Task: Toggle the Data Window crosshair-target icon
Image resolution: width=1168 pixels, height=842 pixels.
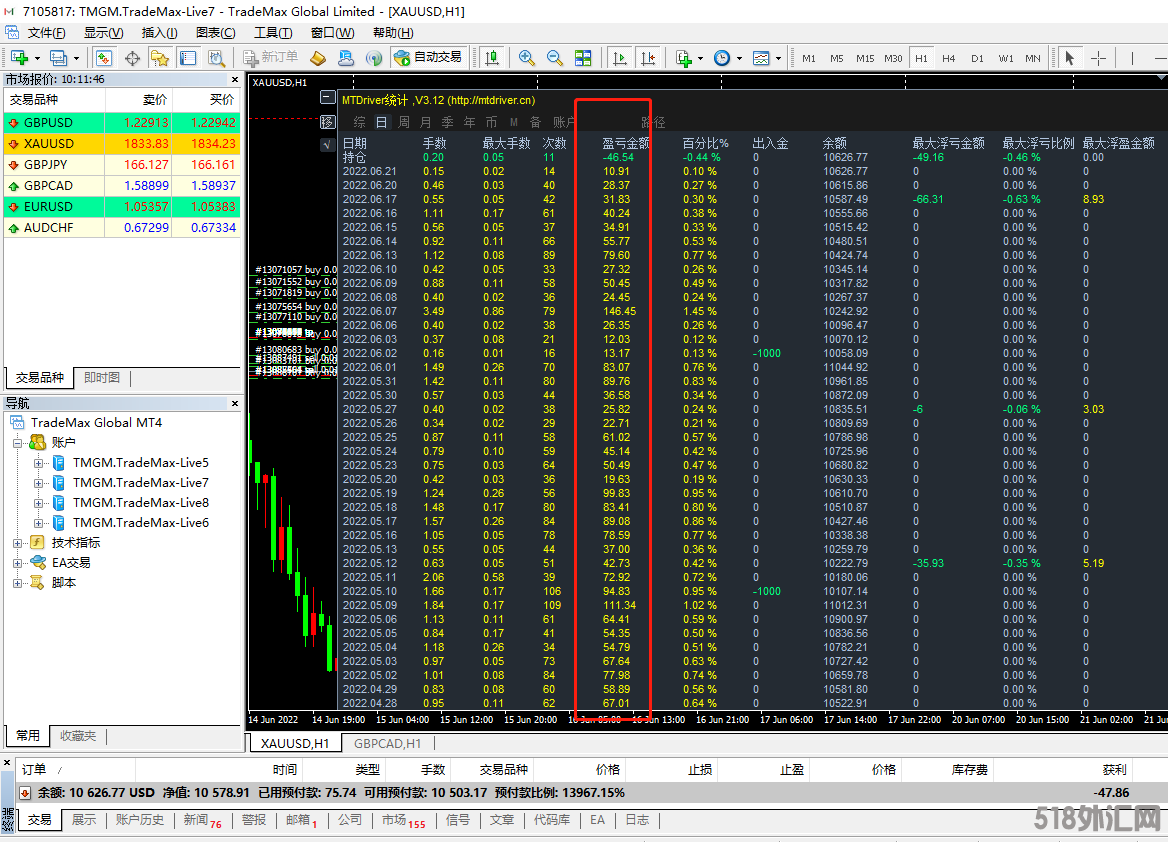Action: pos(132,57)
